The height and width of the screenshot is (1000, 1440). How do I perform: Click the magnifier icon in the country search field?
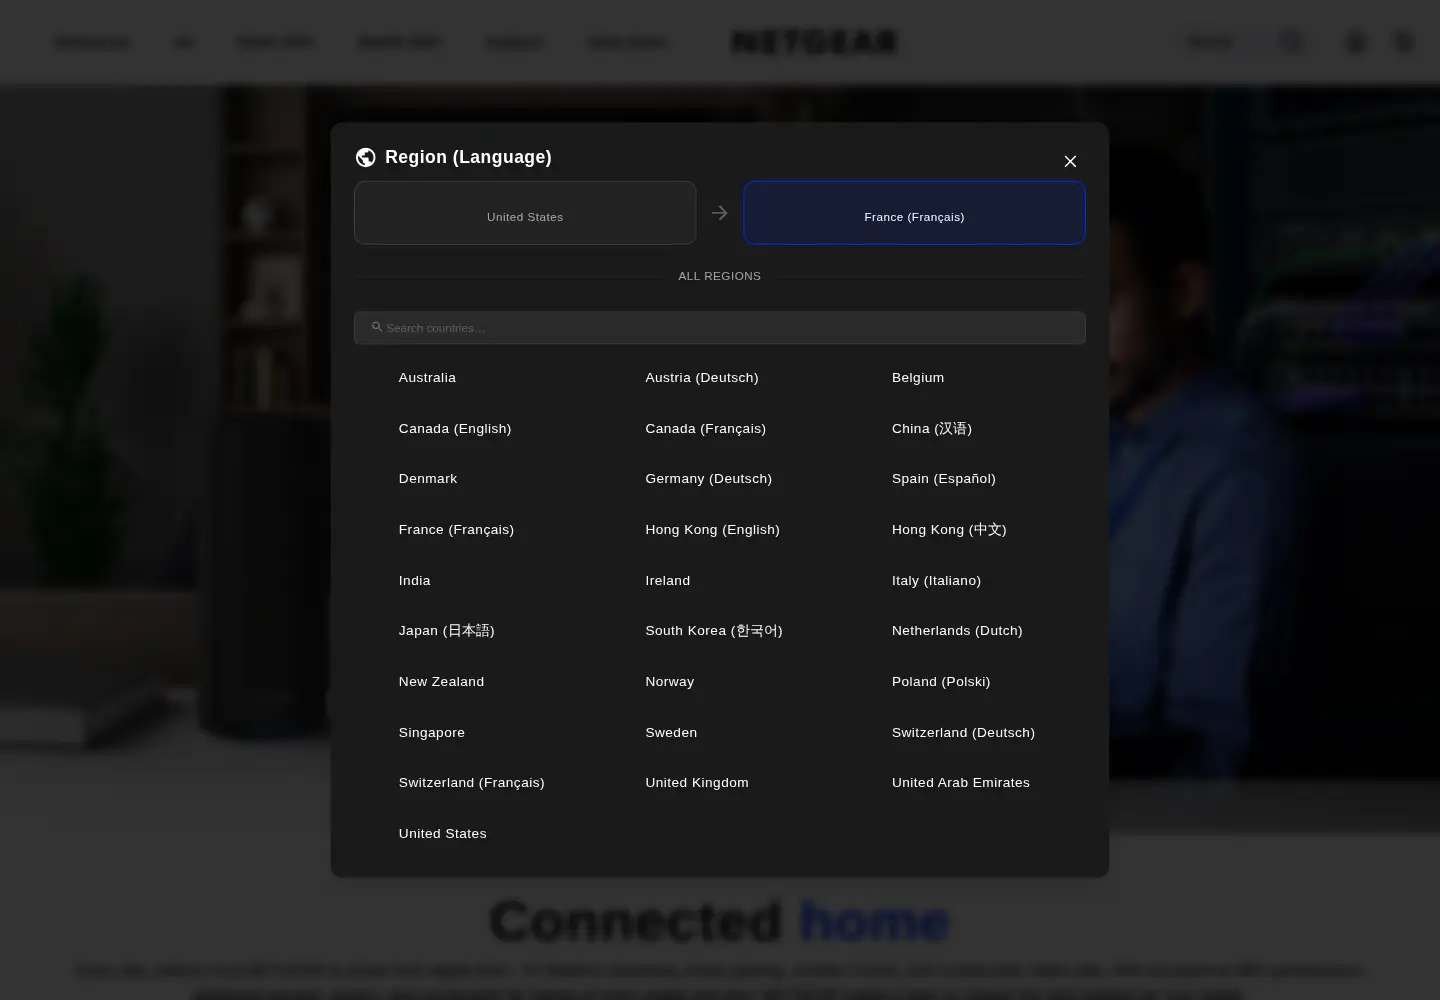(377, 327)
